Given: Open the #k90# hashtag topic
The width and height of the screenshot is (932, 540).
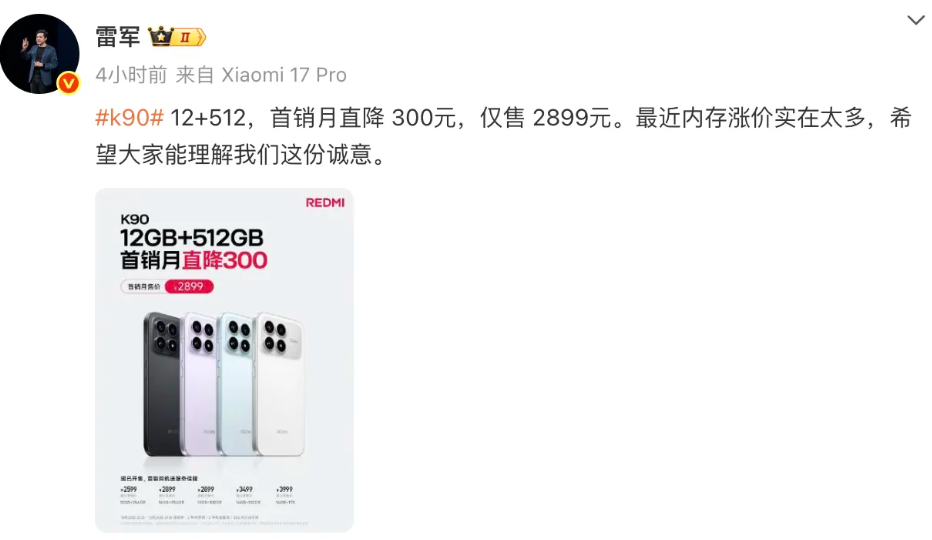Looking at the screenshot, I should [x=130, y=118].
